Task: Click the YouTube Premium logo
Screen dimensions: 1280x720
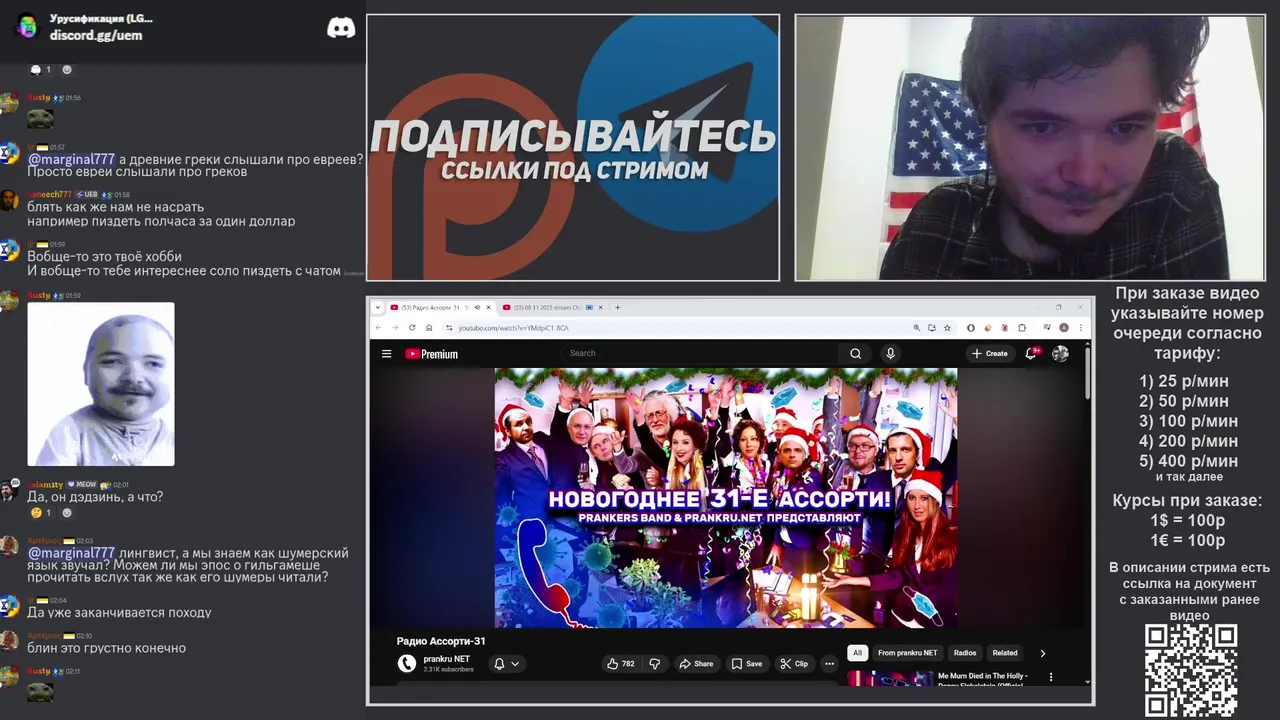Action: click(x=431, y=354)
